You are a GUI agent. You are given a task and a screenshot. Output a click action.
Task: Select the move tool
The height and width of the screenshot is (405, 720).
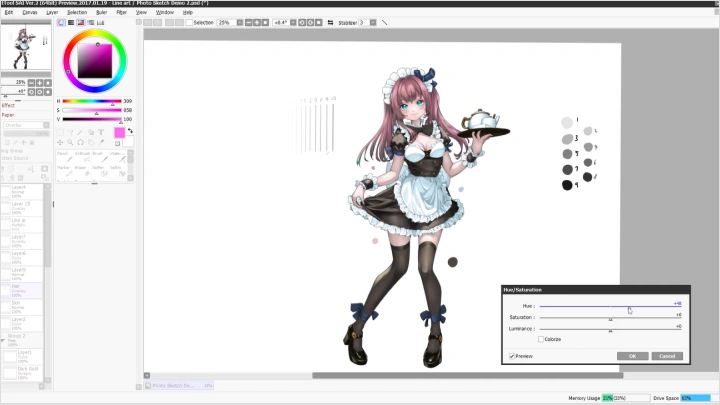click(60, 142)
